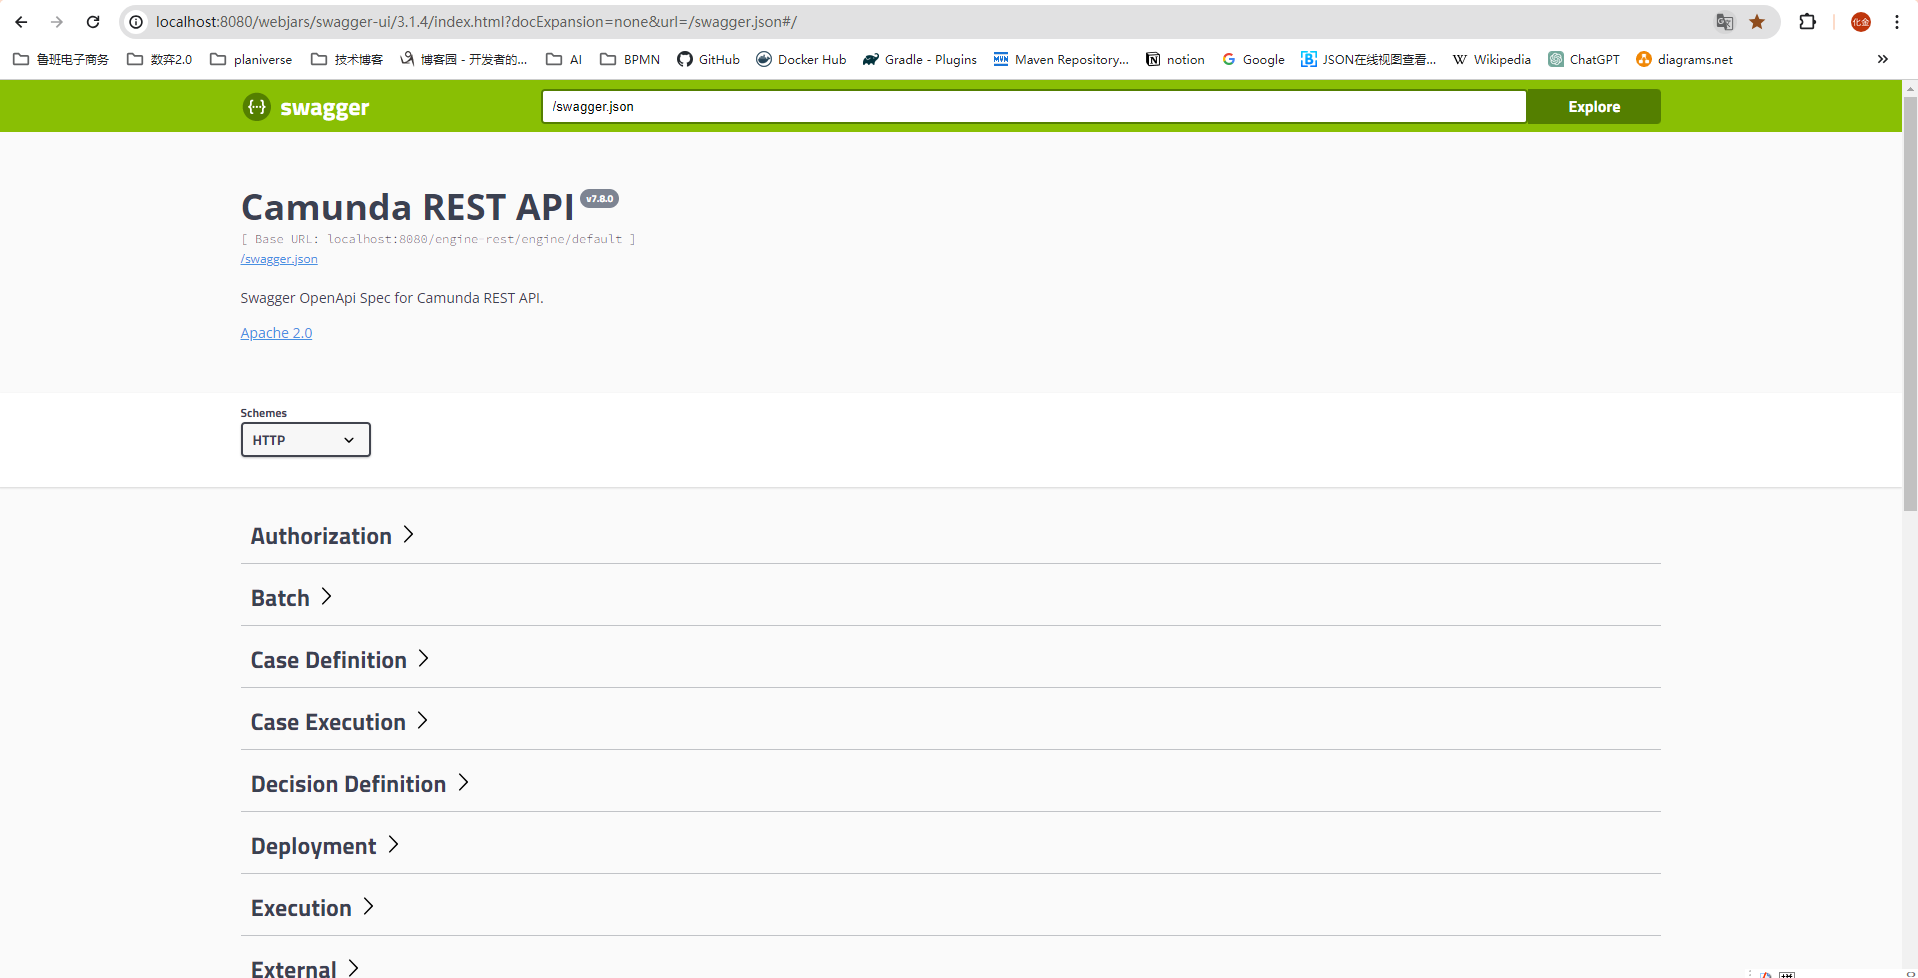Click the Explore button
This screenshot has width=1918, height=978.
point(1594,107)
